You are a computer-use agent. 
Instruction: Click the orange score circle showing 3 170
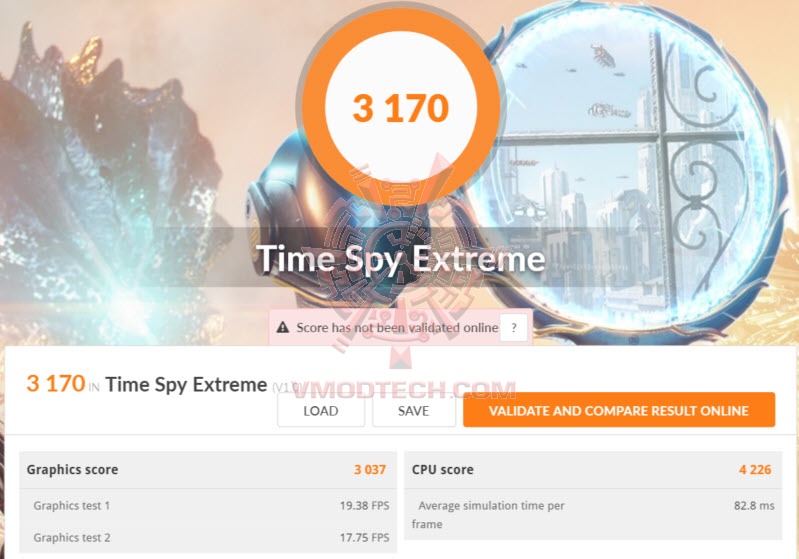(x=400, y=108)
